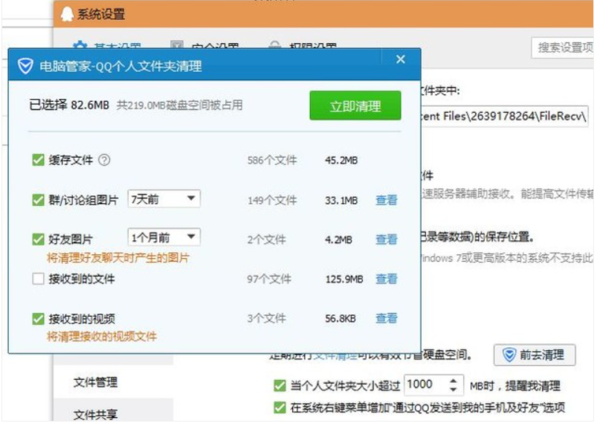Image resolution: width=600 pixels, height=429 pixels.
Task: Open the 7天前 dropdown for 群/讨论组图片
Action: pos(164,199)
